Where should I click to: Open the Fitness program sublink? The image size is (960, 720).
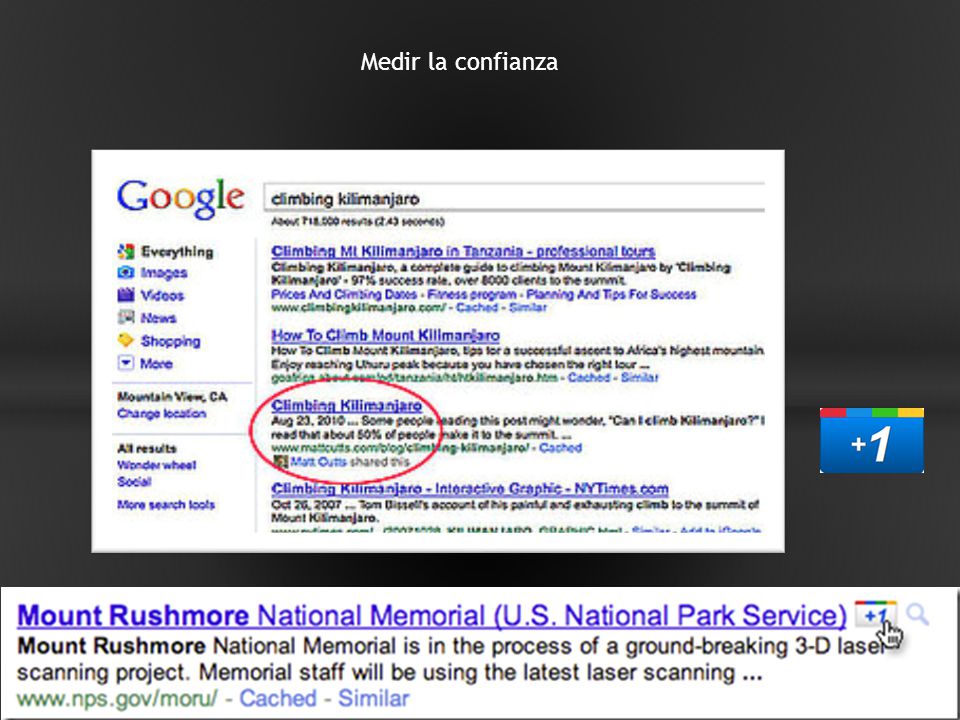coord(471,294)
